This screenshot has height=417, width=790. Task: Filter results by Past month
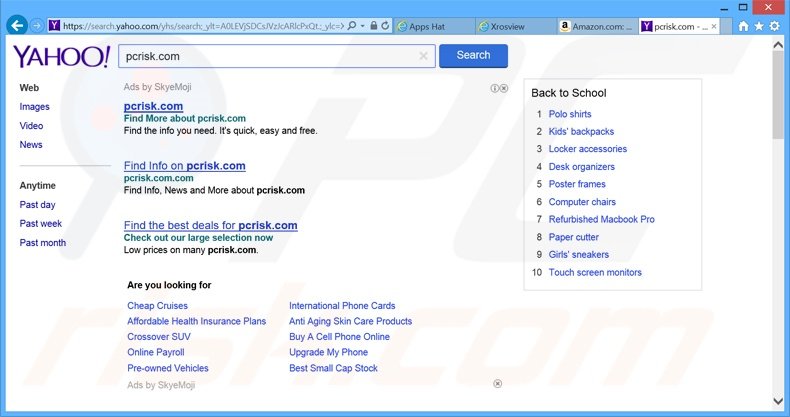click(x=43, y=242)
